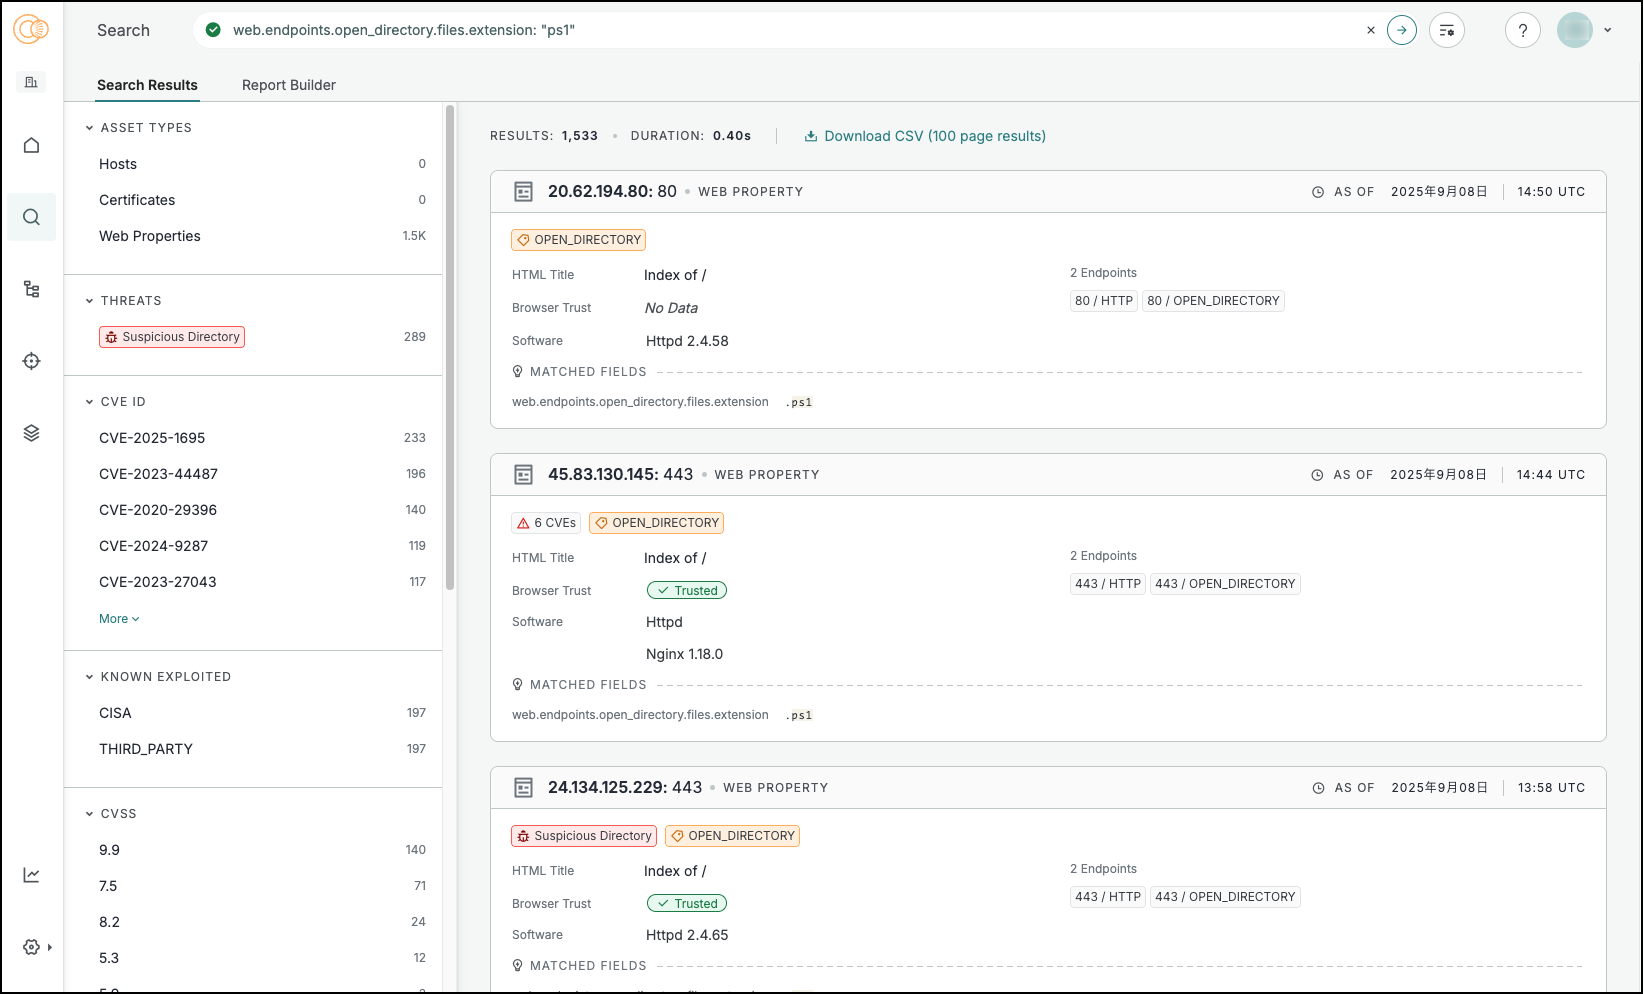Collapse the THREATS filter section
This screenshot has width=1644, height=994.
pyautogui.click(x=89, y=301)
